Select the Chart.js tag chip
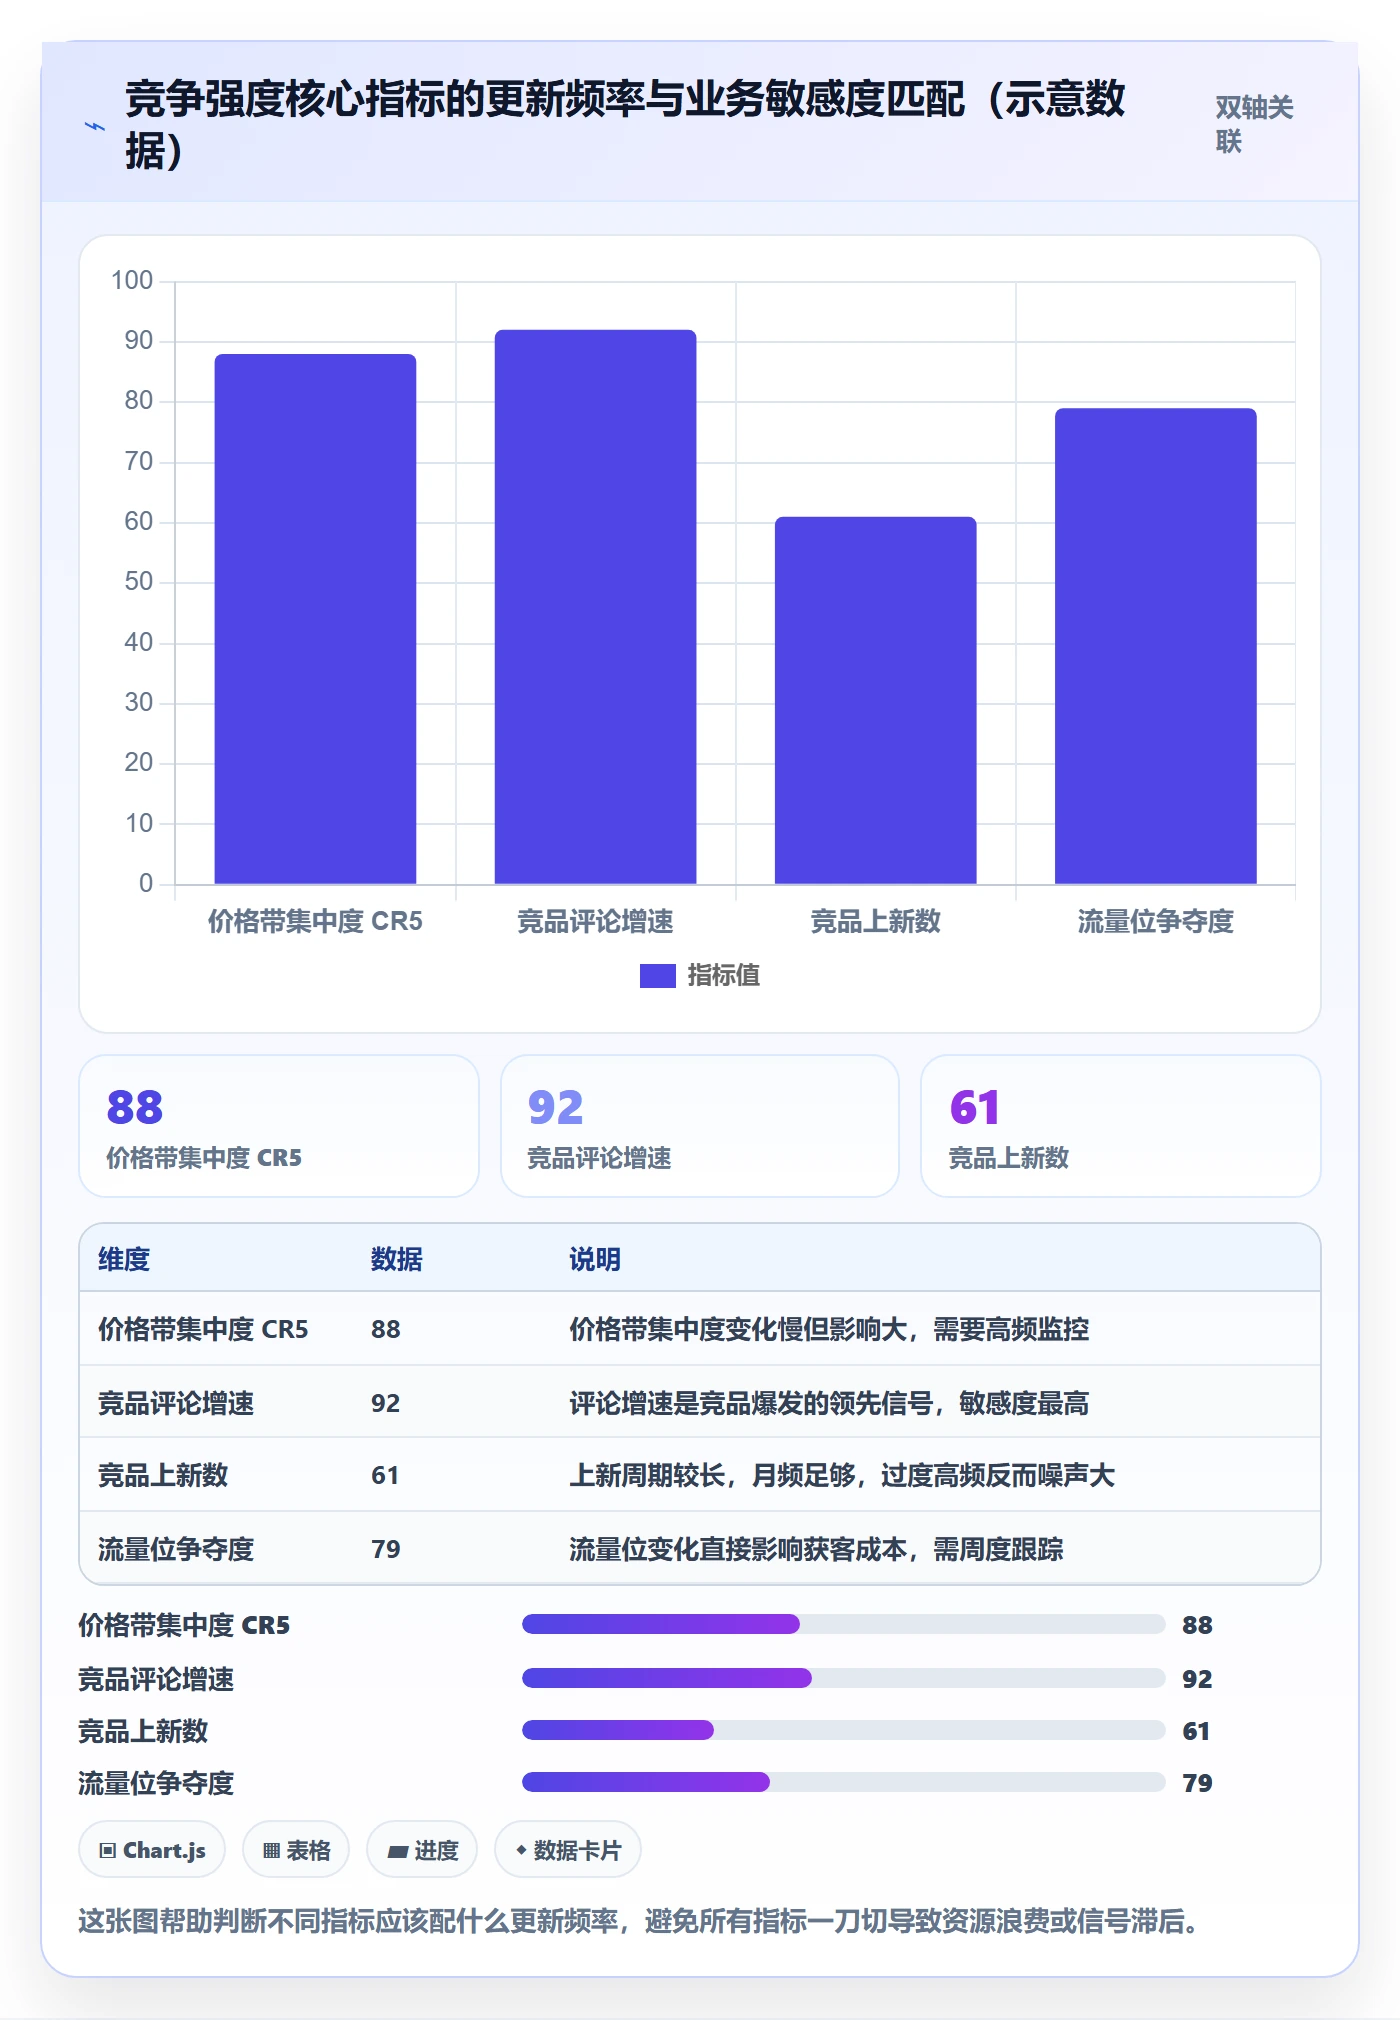 tap(152, 1850)
